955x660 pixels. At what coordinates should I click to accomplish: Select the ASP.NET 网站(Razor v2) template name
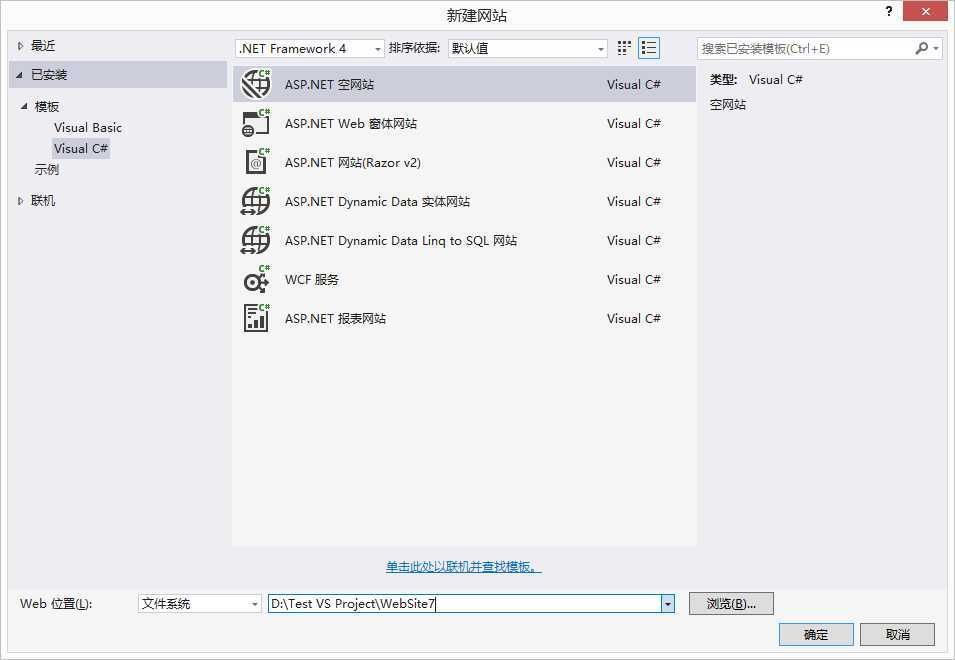coord(353,162)
